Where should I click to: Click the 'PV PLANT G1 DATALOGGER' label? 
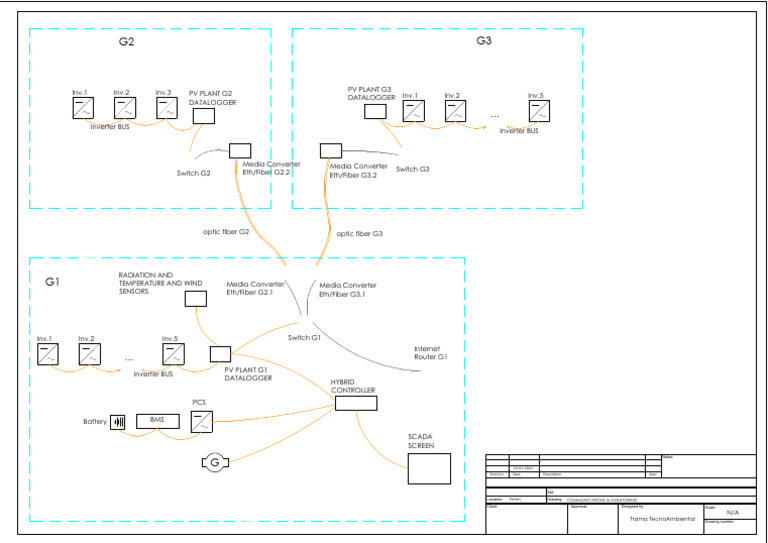(248, 375)
